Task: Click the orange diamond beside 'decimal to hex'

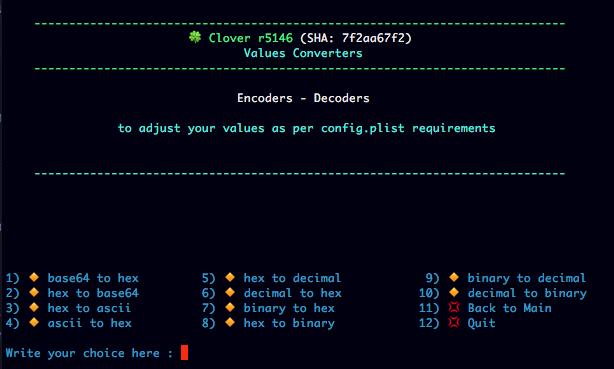Action: 230,292
